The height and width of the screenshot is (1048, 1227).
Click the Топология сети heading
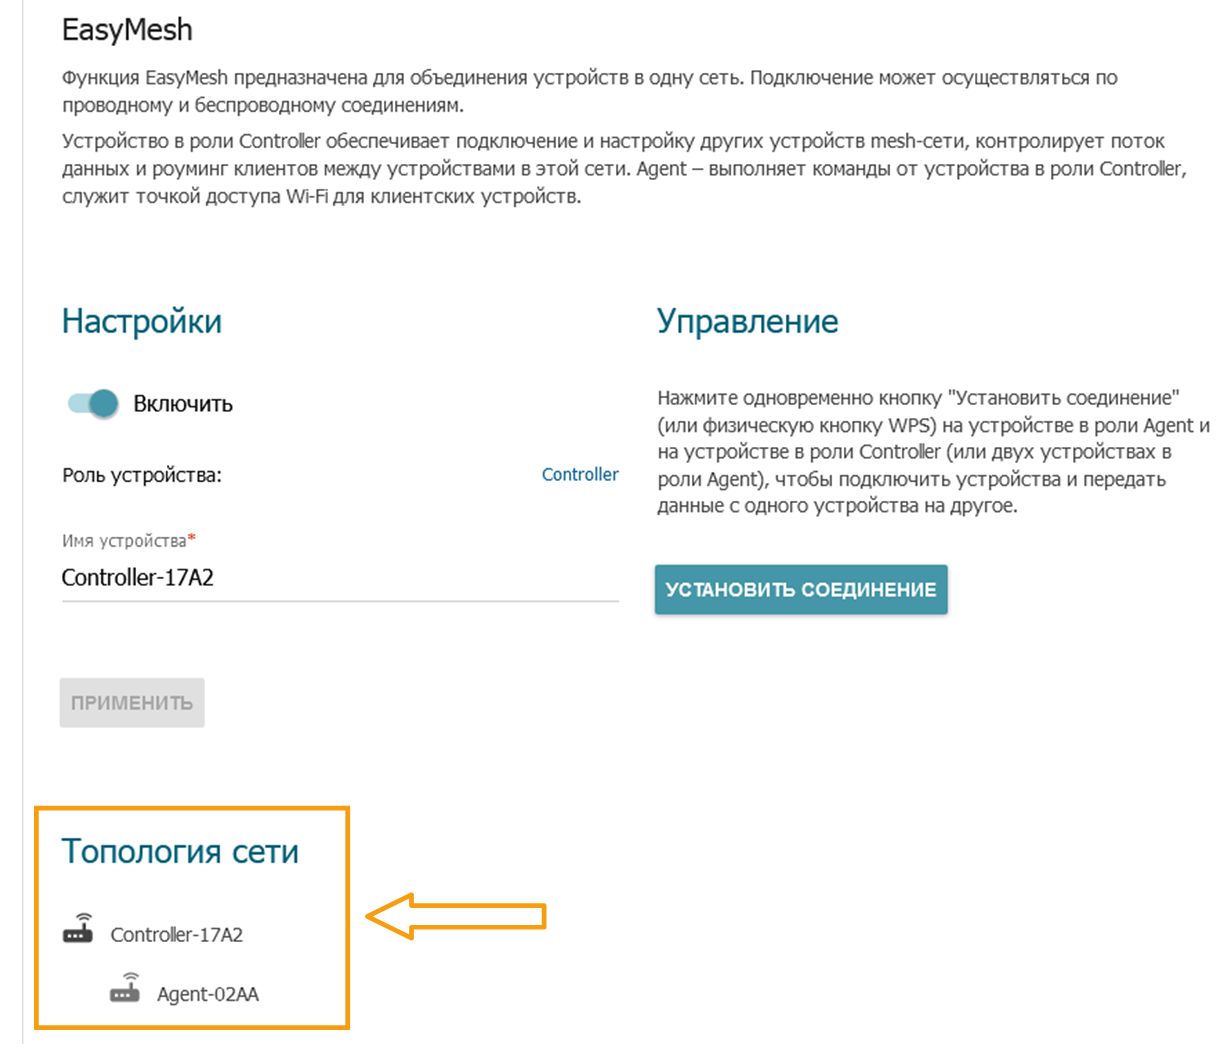pyautogui.click(x=180, y=851)
